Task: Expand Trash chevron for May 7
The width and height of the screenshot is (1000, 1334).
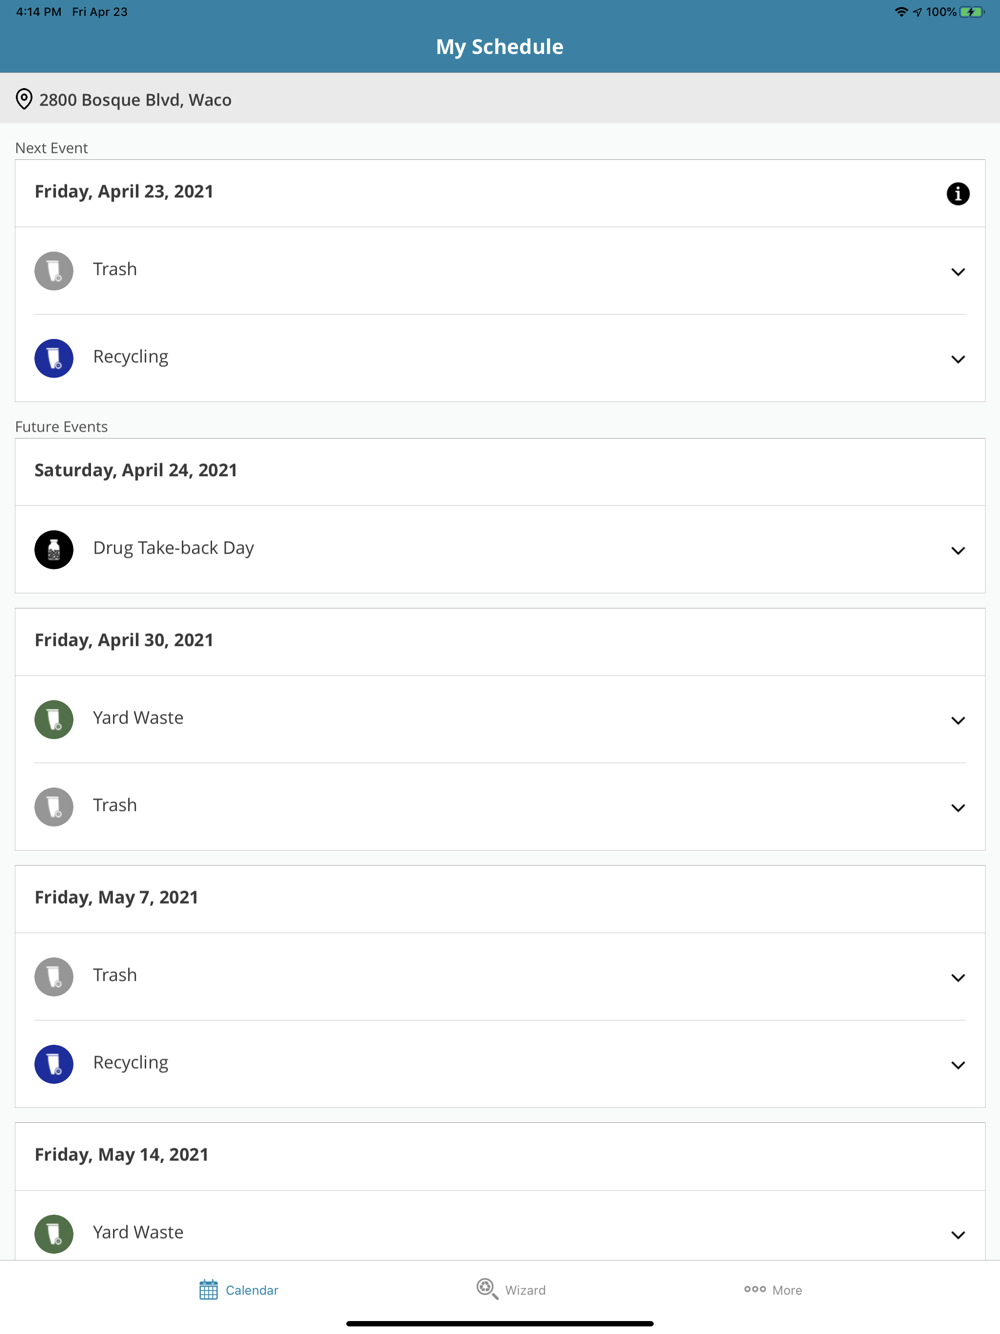Action: tap(958, 977)
